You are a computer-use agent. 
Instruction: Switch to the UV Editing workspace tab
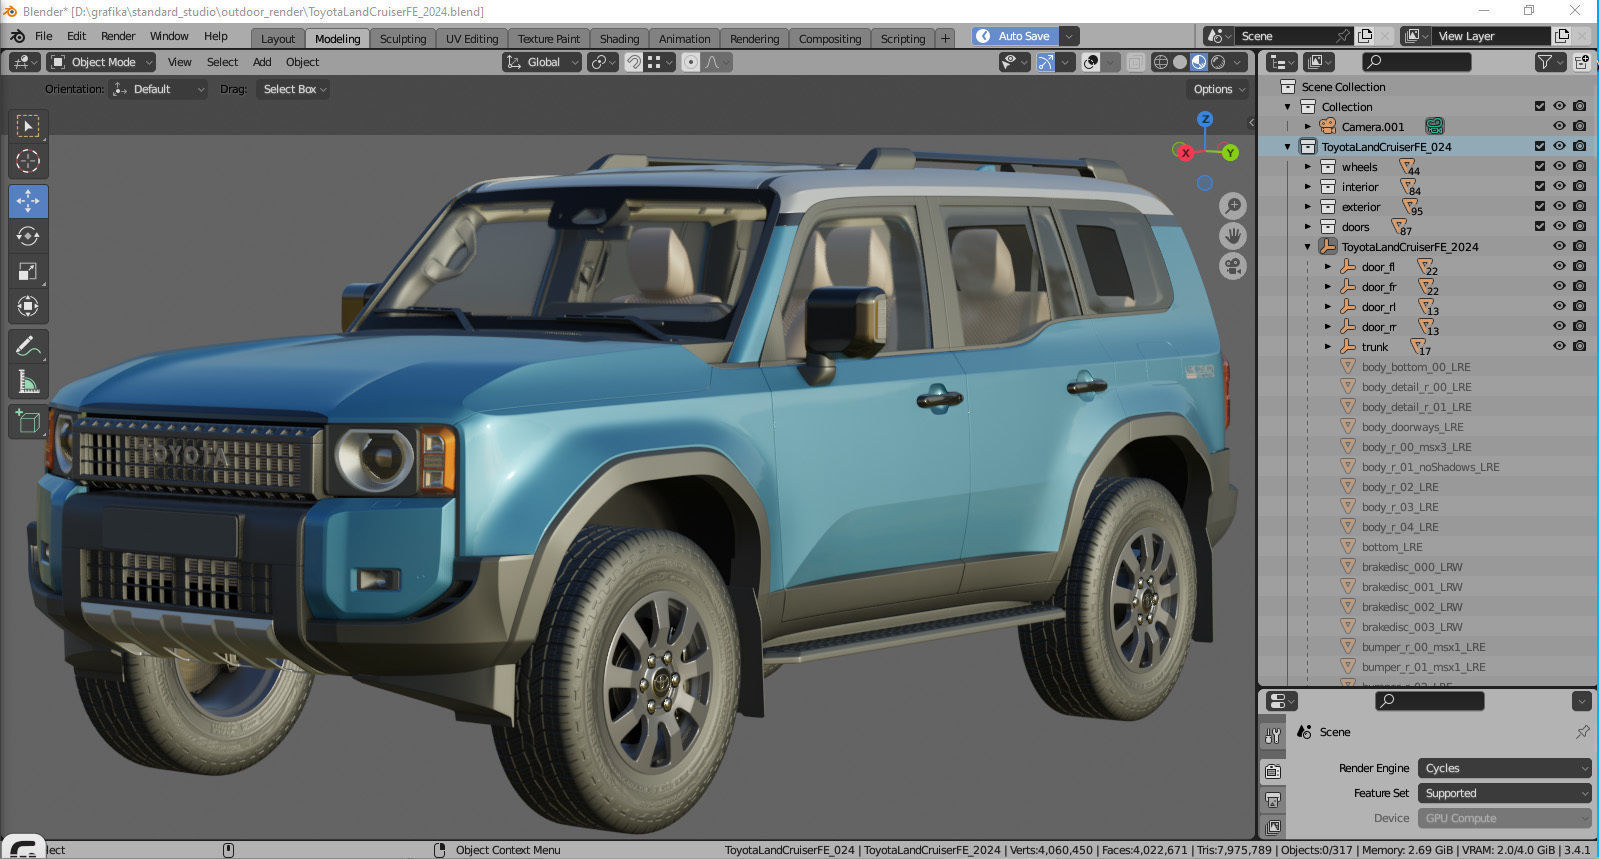pos(472,39)
